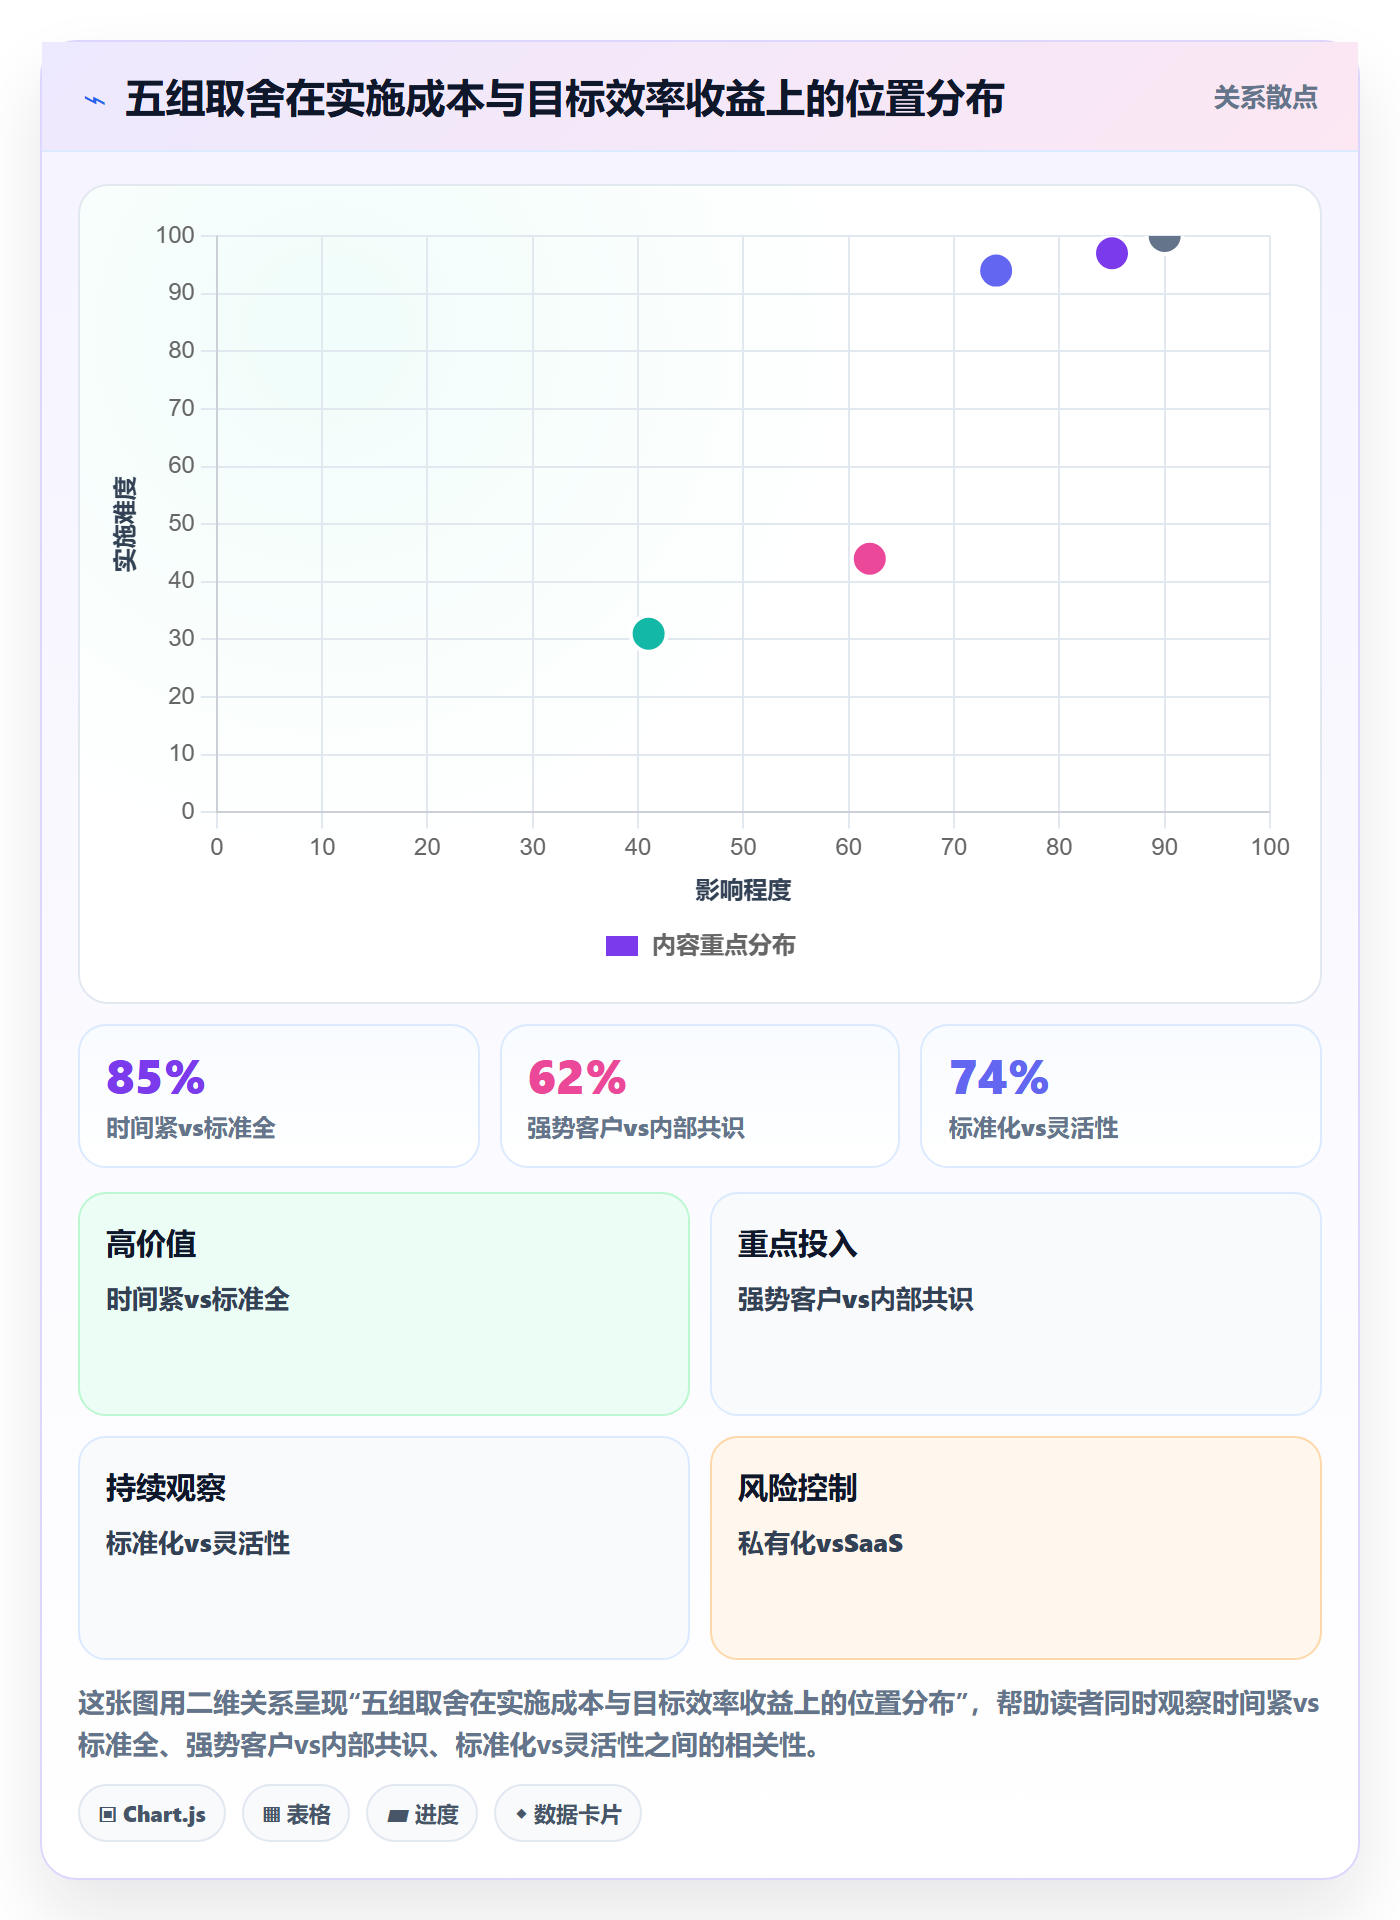Click the purple scatter point near 85
Image resolution: width=1400 pixels, height=1920 pixels.
click(1111, 253)
